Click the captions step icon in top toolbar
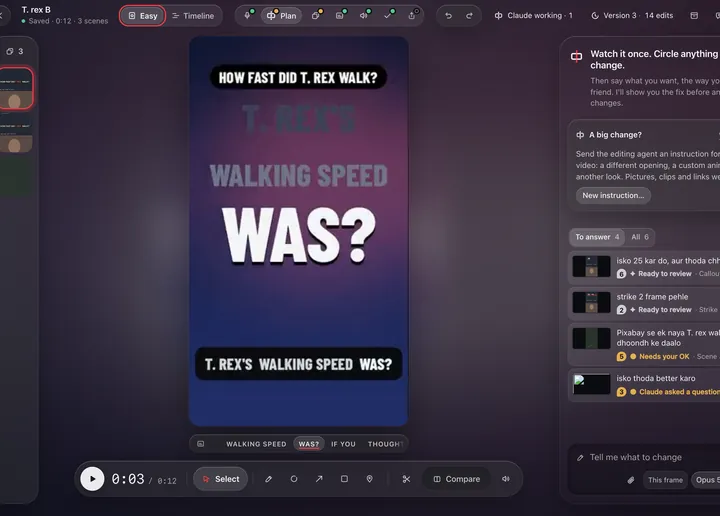The height and width of the screenshot is (516, 720). pos(340,15)
